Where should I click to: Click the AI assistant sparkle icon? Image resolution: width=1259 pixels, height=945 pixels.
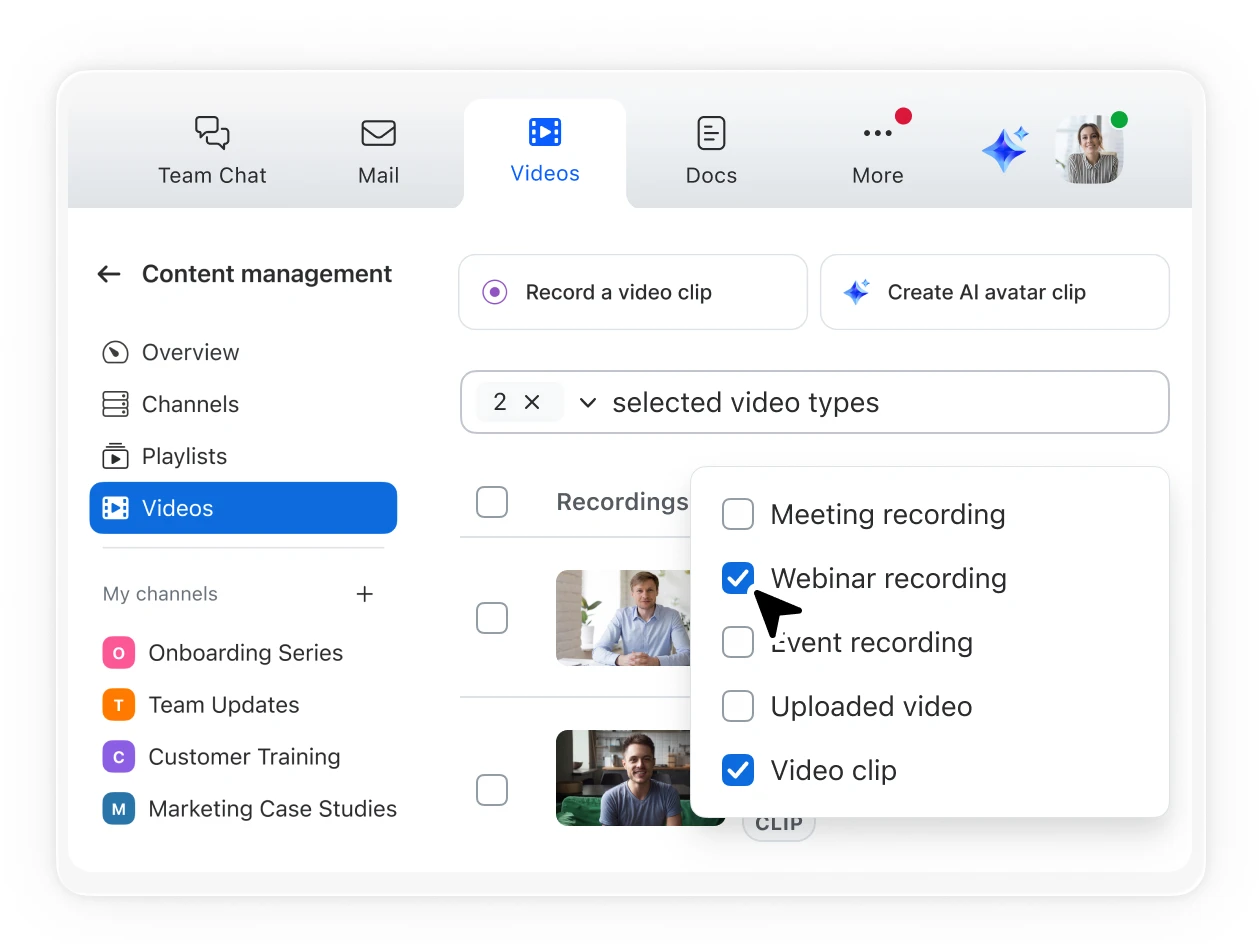[1004, 148]
